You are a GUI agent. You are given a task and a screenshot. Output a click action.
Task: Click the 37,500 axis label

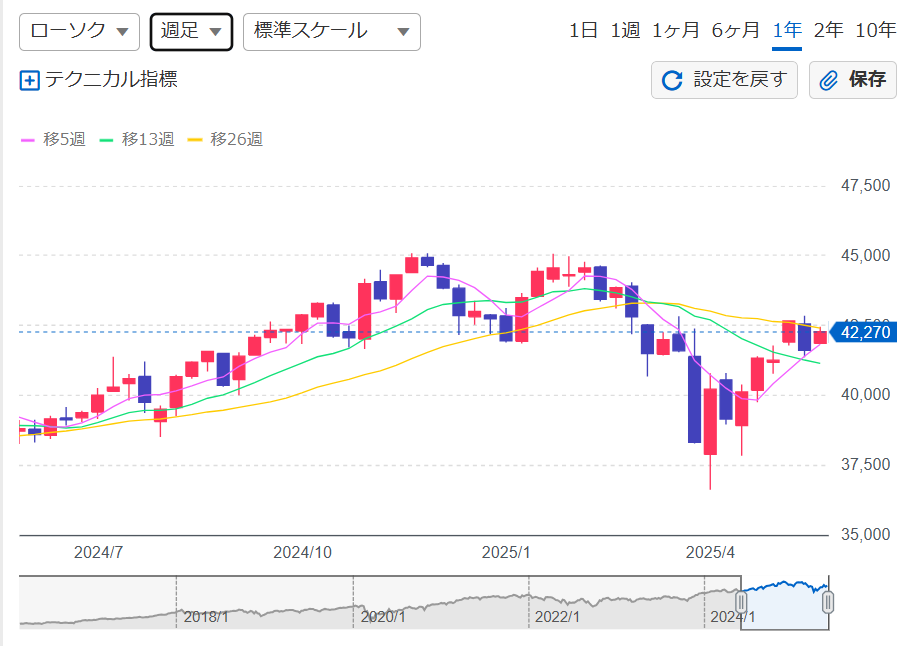coord(866,464)
